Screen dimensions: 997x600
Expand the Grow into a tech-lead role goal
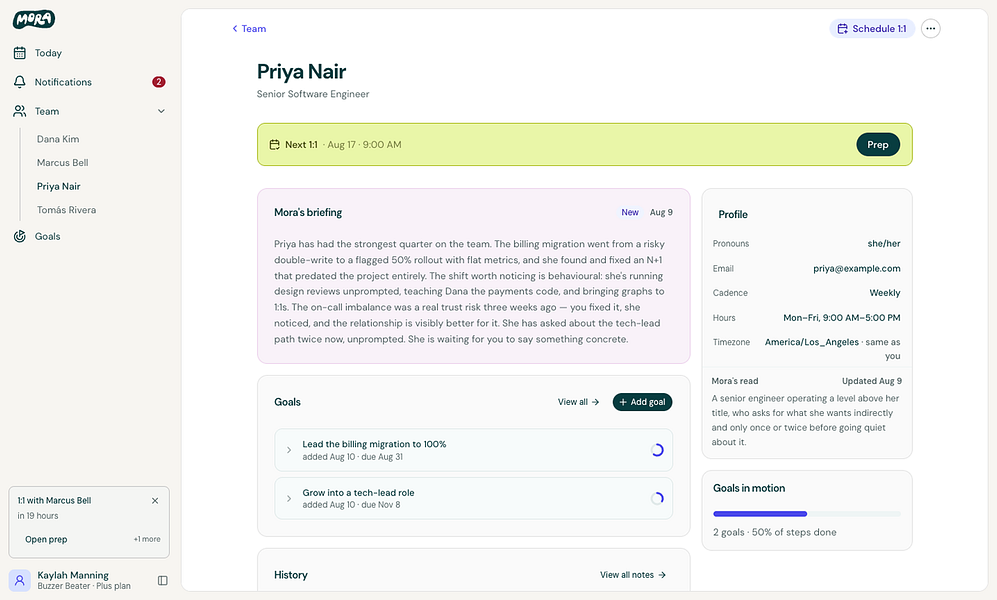(289, 498)
